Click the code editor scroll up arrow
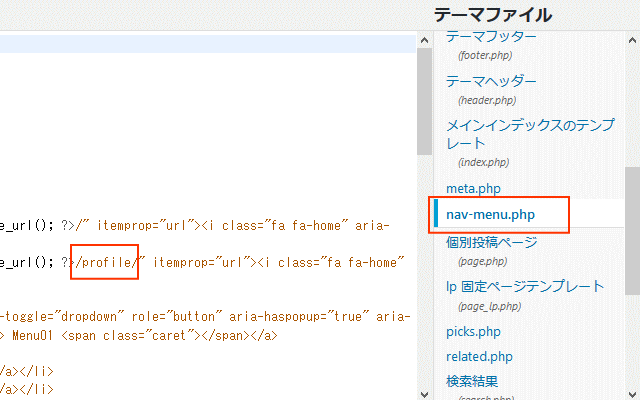The width and height of the screenshot is (640, 400). [x=424, y=40]
